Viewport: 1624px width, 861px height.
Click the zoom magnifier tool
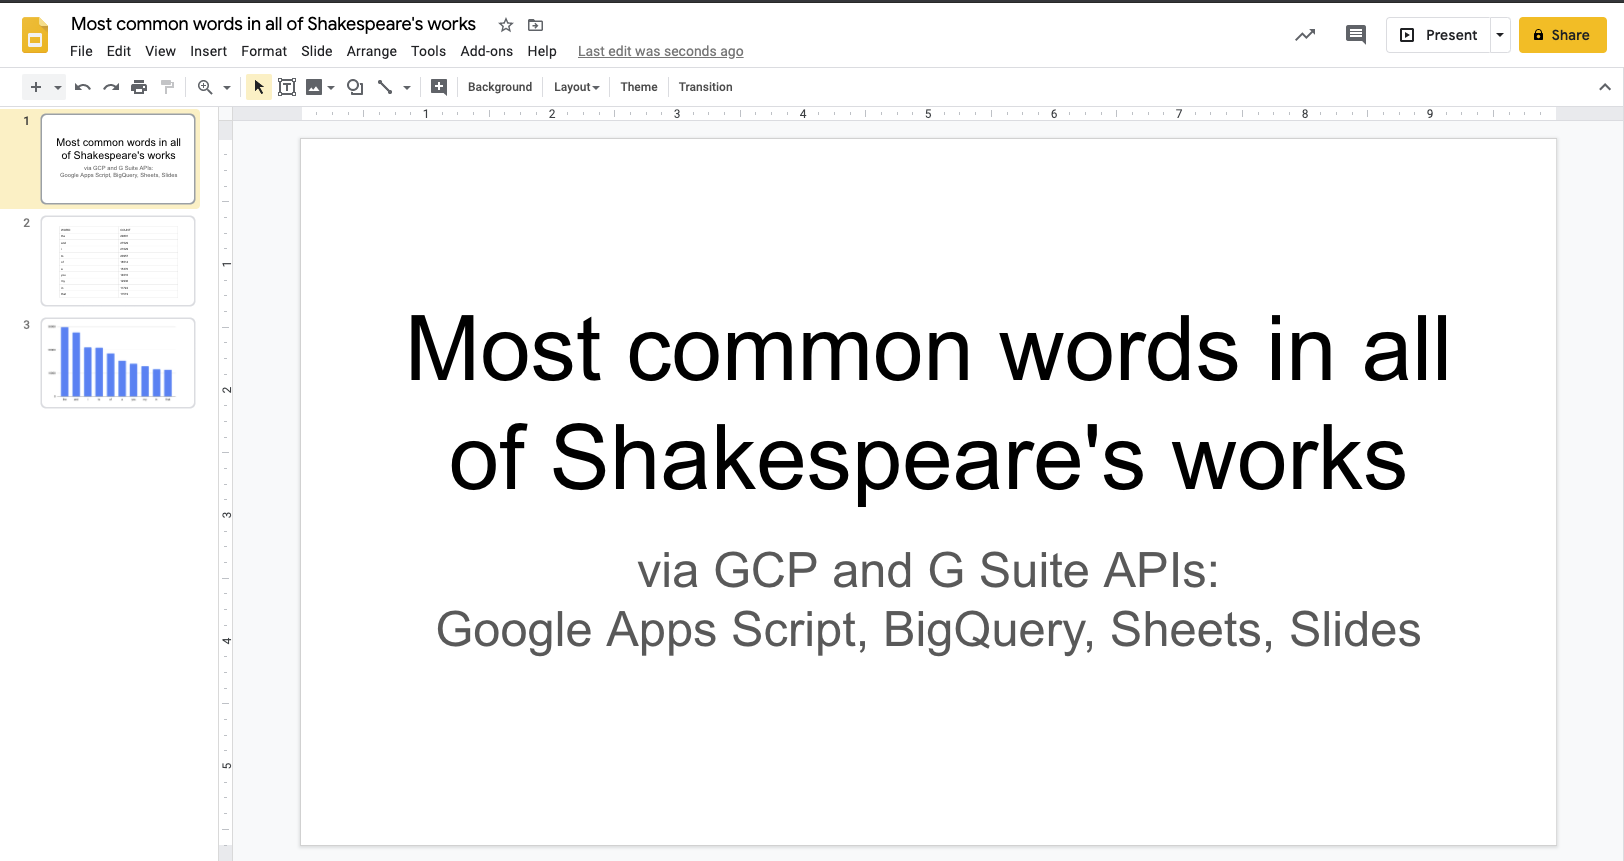[205, 87]
